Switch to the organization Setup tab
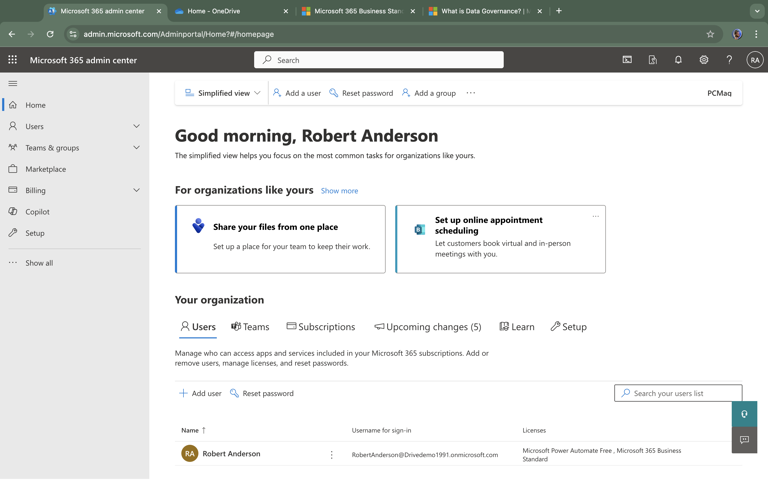The image size is (768, 480). (x=569, y=327)
